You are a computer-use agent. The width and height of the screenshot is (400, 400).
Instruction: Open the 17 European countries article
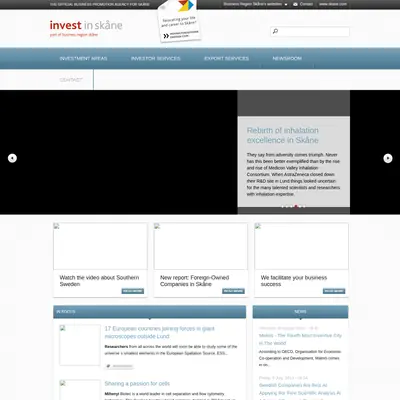tap(160, 332)
